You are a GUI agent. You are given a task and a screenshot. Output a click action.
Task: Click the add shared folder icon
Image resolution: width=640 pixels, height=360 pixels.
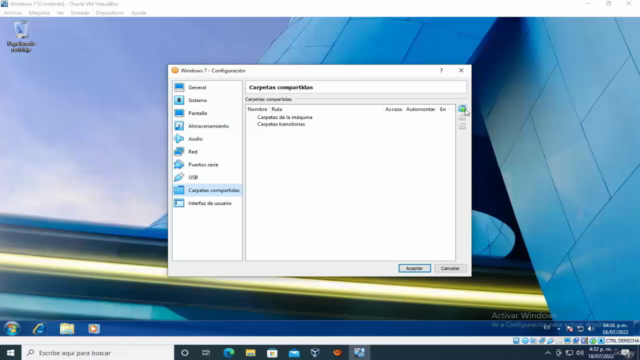[x=462, y=109]
